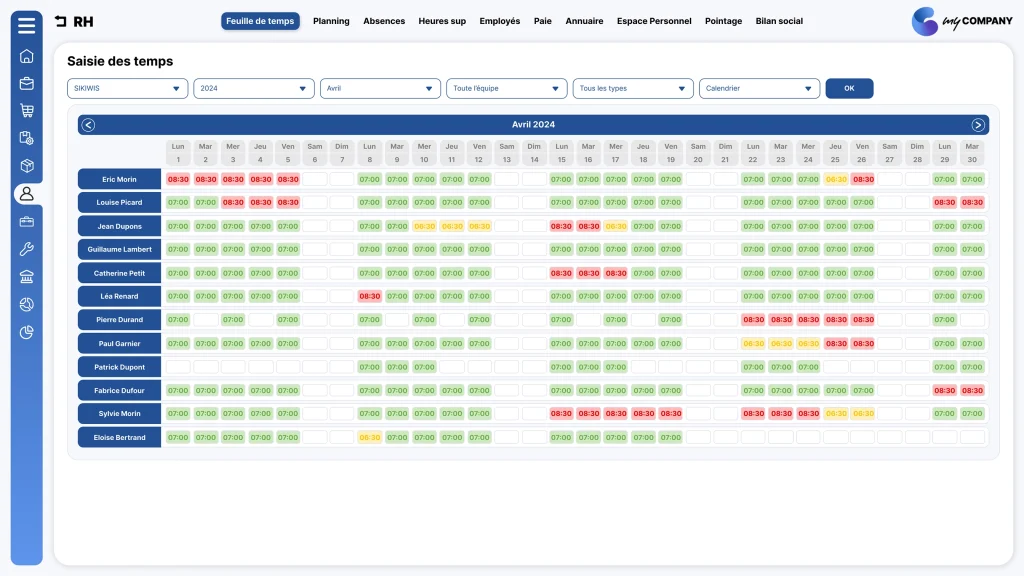1024x576 pixels.
Task: Open the shopping cart icon in the sidebar
Action: click(x=26, y=110)
